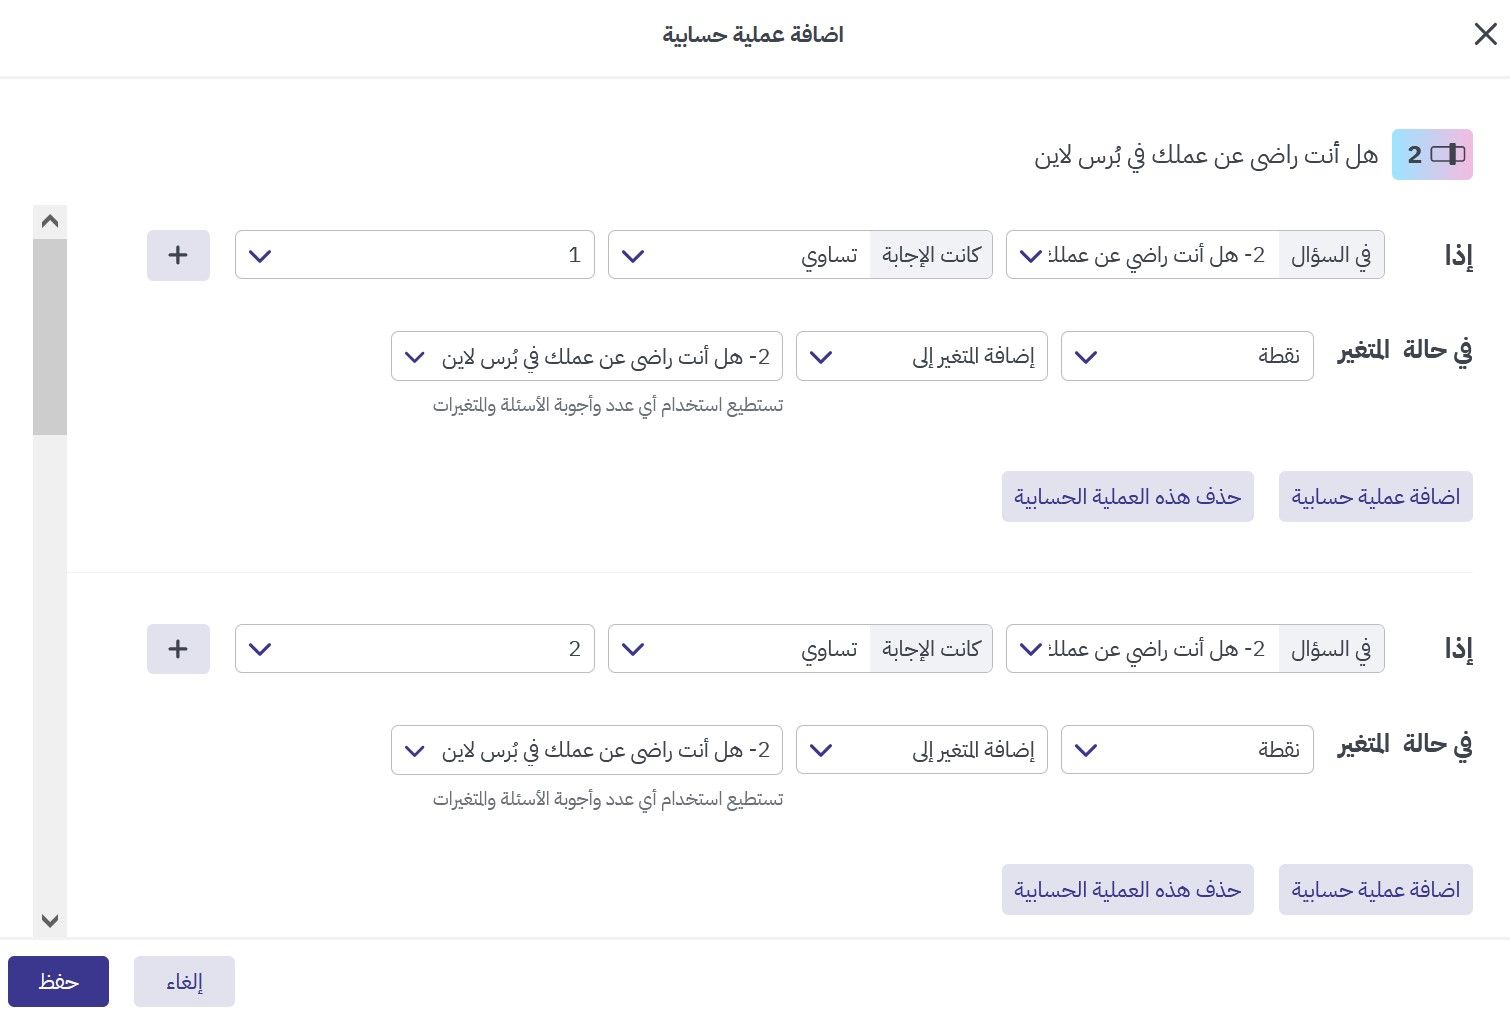The height and width of the screenshot is (1014, 1510).
Task: Open نقطة variable dropdown in first operation
Action: [1187, 356]
